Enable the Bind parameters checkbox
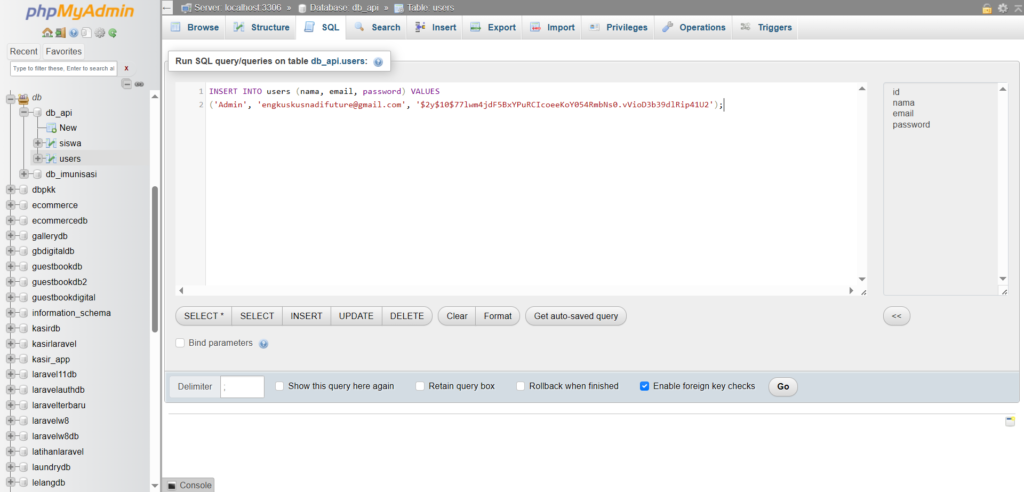The image size is (1024, 492). 180,343
